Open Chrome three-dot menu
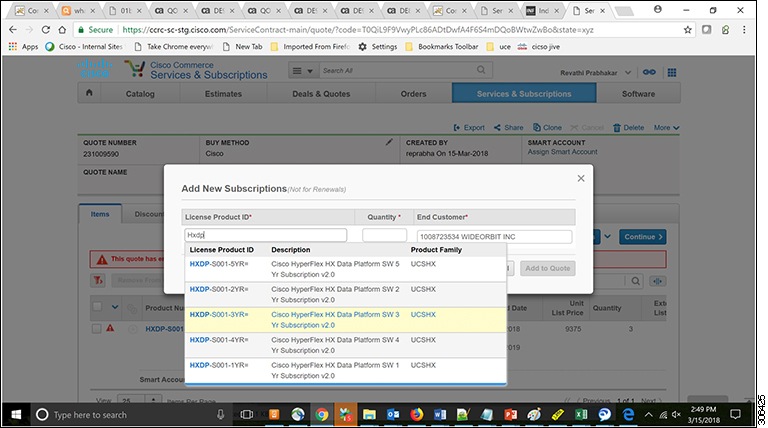 (x=744, y=30)
